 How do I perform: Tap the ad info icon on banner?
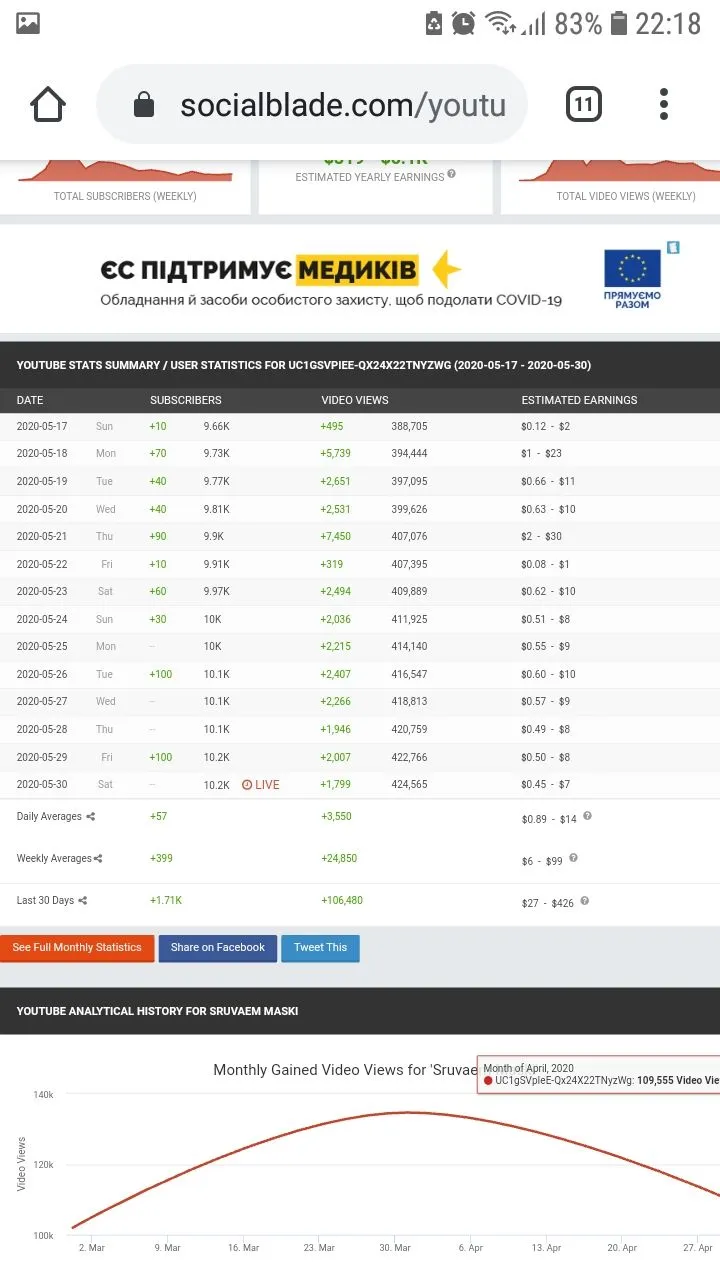(673, 247)
